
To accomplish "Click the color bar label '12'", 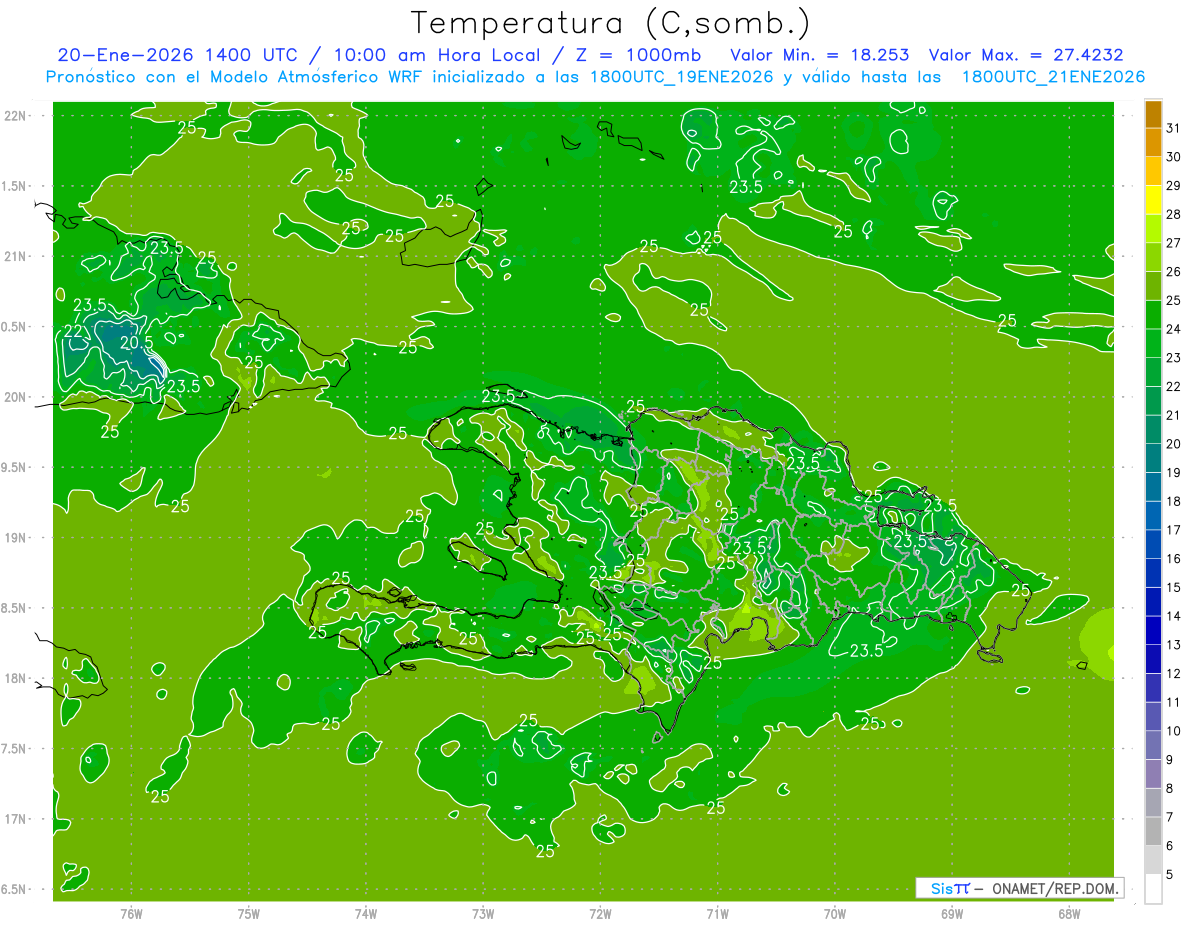I will pos(1174,674).
